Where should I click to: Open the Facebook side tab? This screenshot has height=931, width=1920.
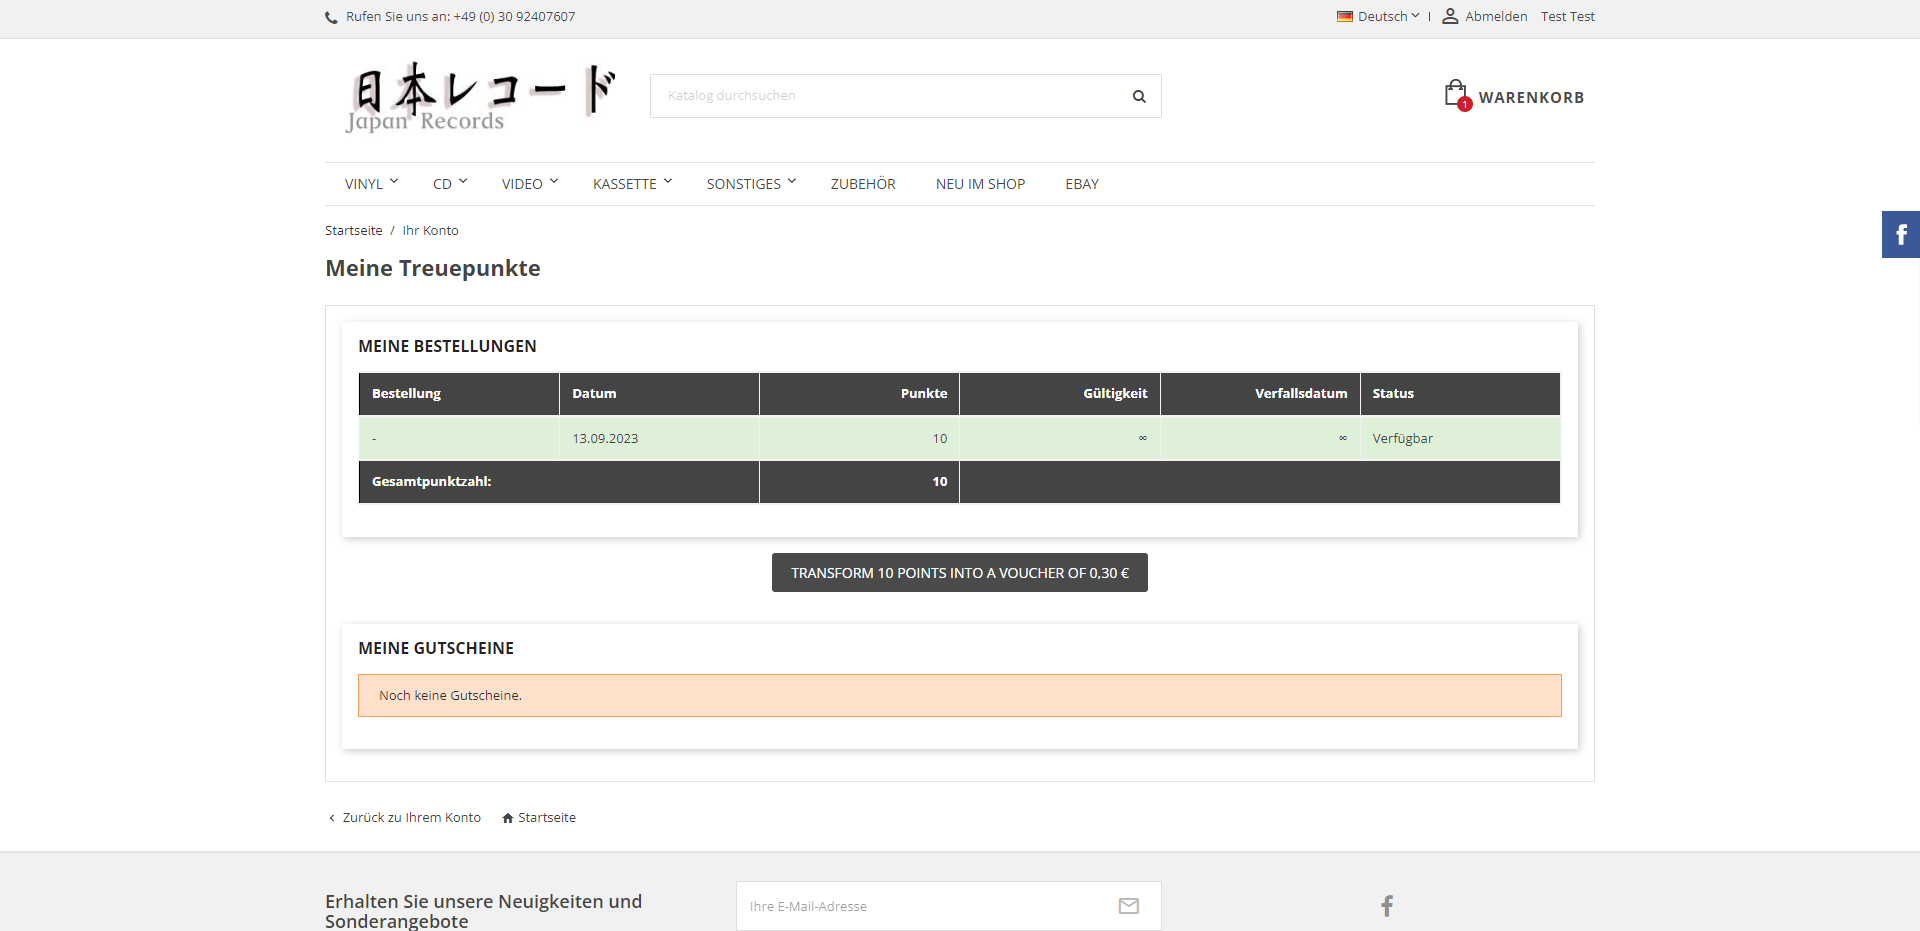[x=1901, y=235]
